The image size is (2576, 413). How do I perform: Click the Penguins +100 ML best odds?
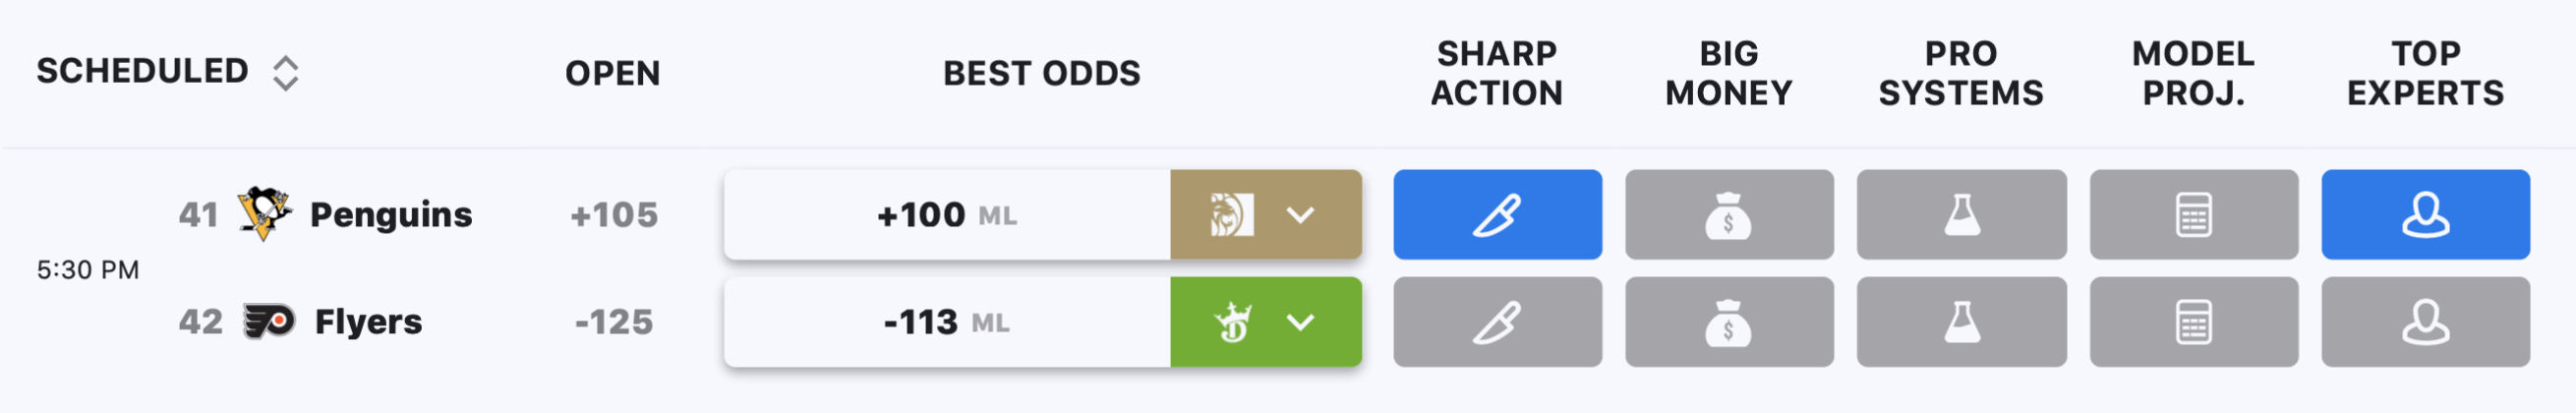pyautogui.click(x=947, y=214)
